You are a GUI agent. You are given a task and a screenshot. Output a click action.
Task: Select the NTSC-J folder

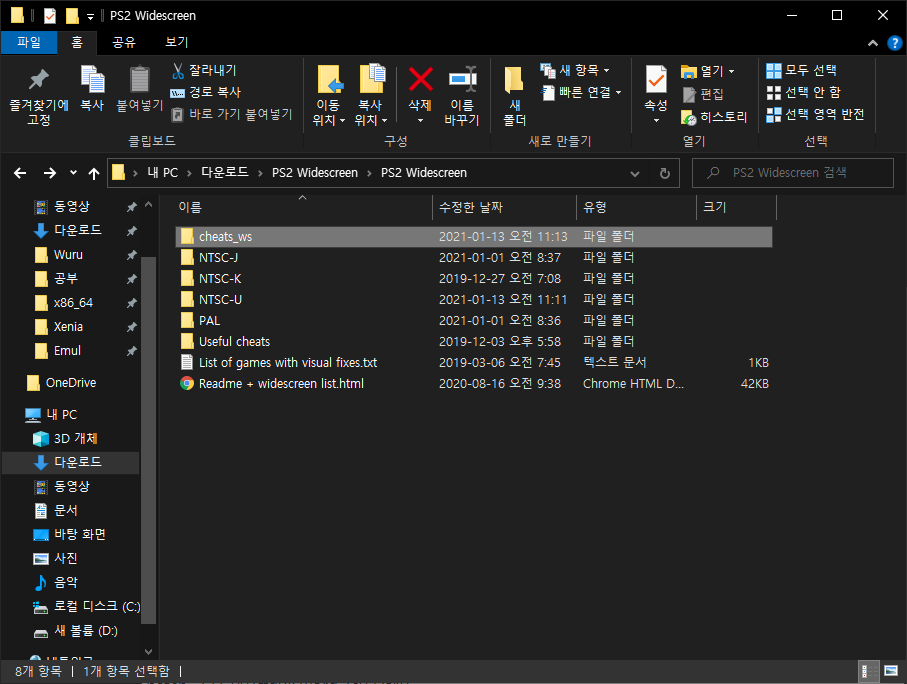[x=473, y=258]
